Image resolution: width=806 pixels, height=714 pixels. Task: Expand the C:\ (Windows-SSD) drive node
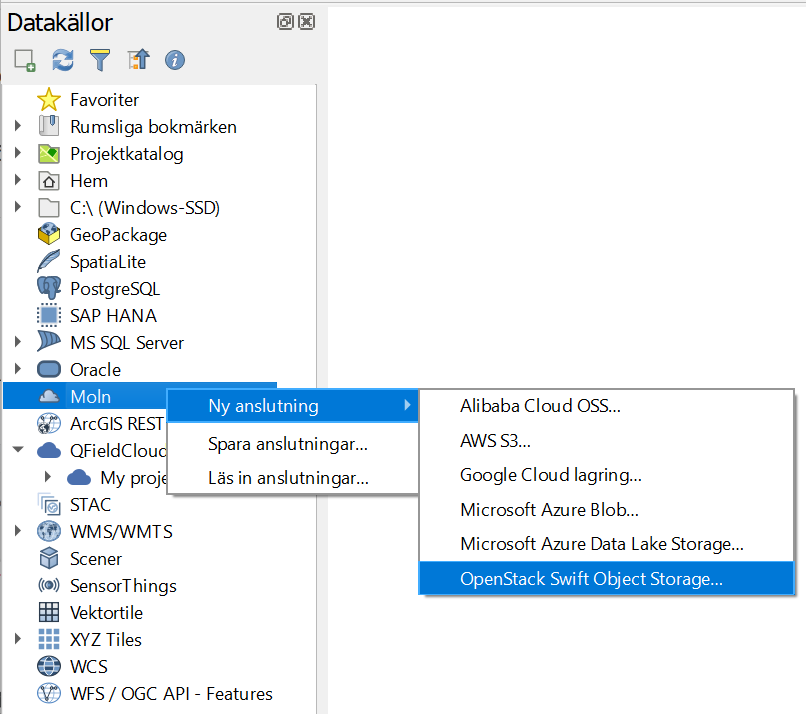click(x=18, y=207)
